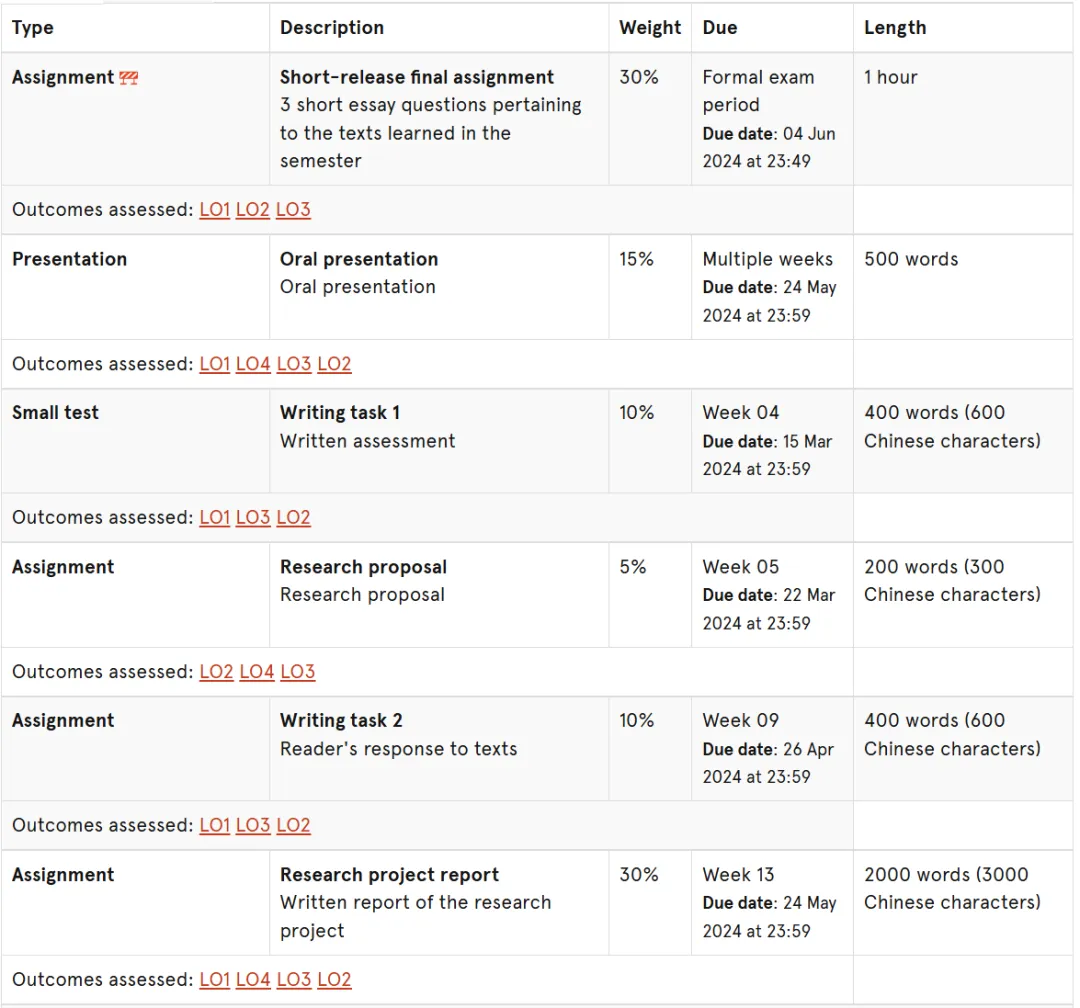Image resolution: width=1080 pixels, height=1008 pixels.
Task: Open LO3 link under Writing task 2
Action: point(253,825)
